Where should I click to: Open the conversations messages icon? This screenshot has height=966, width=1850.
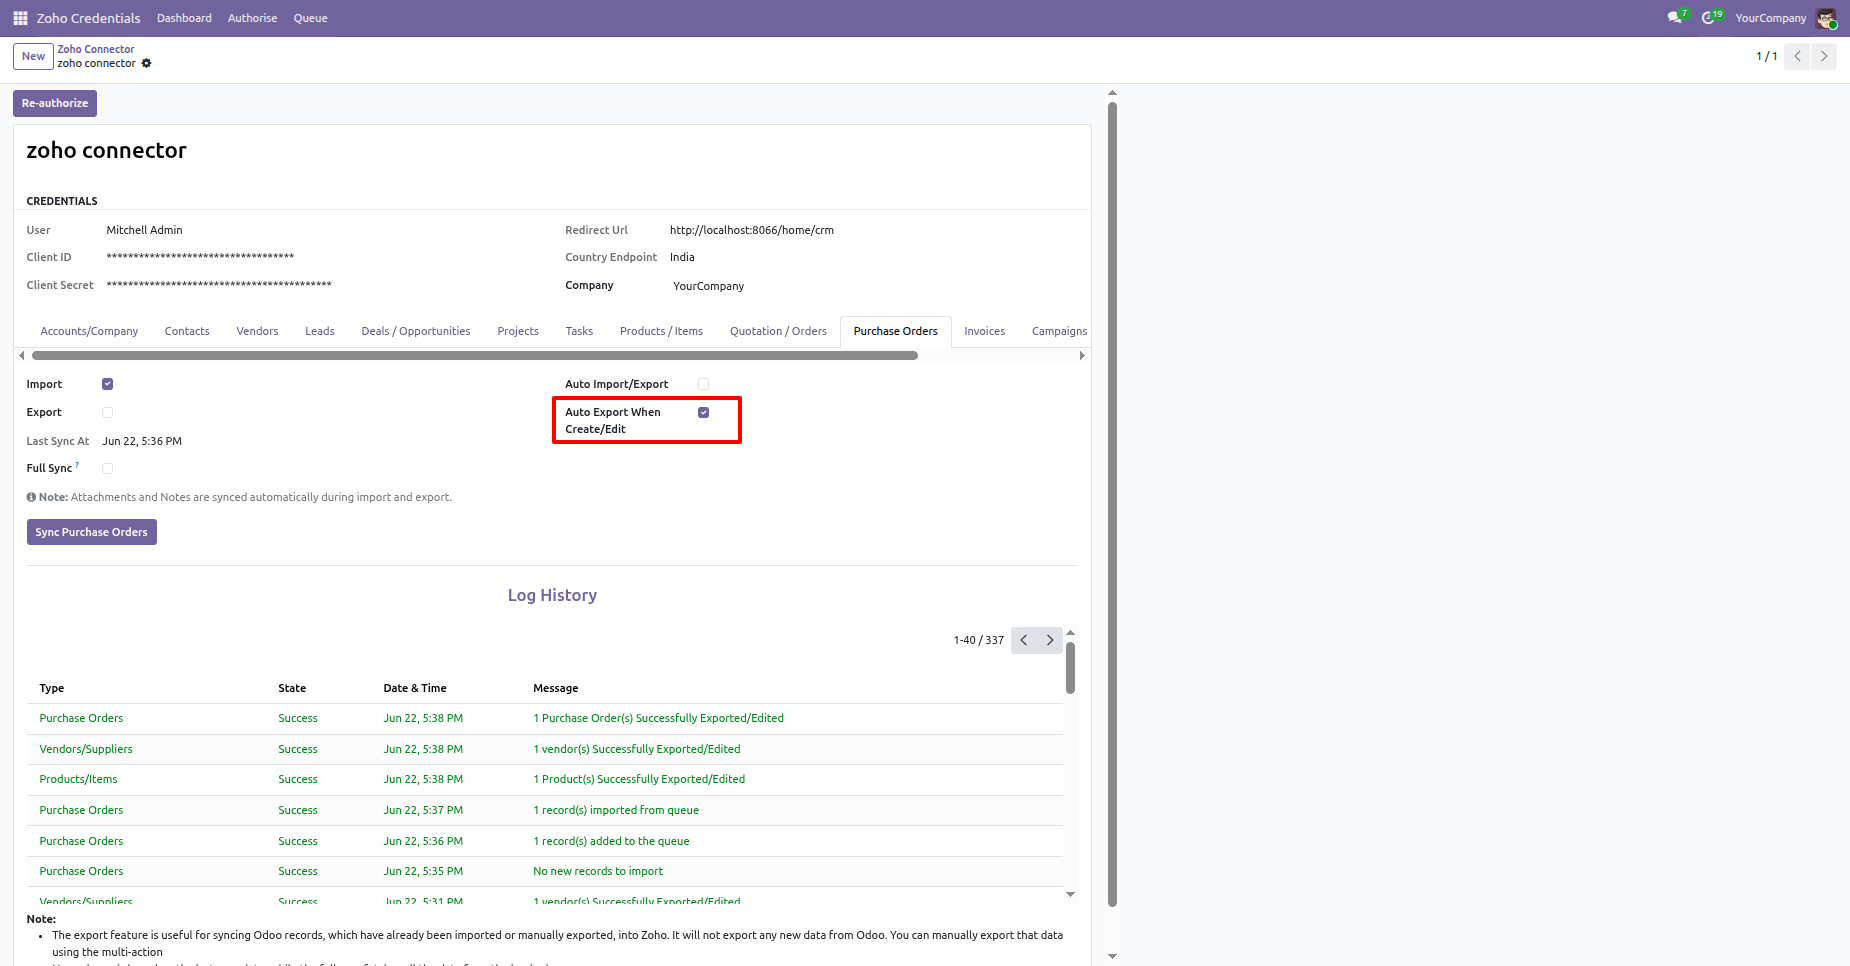coord(1677,18)
